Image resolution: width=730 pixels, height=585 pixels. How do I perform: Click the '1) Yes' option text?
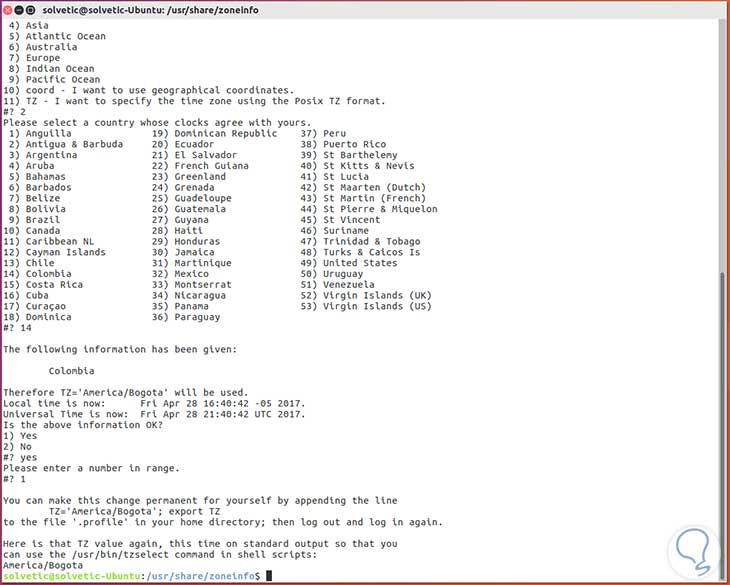click(20, 436)
